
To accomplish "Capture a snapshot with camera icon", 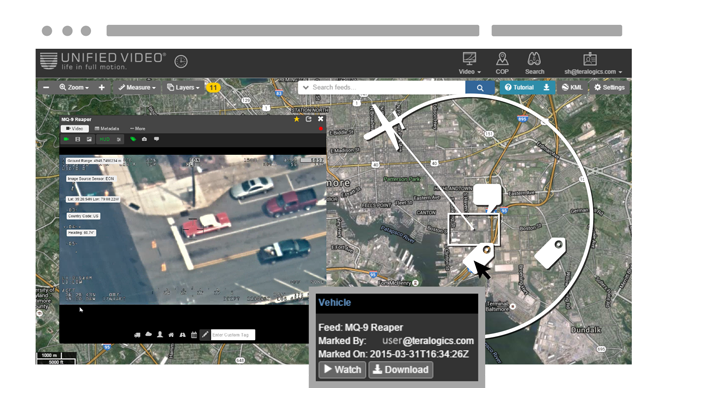I will pyautogui.click(x=145, y=139).
